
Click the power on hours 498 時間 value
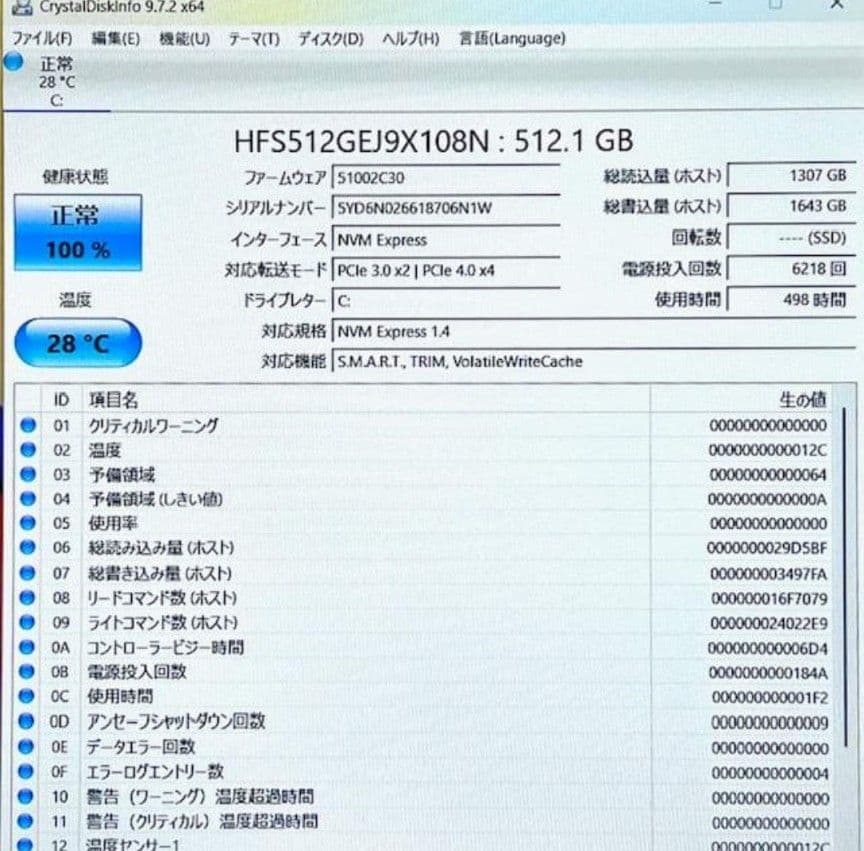point(791,300)
